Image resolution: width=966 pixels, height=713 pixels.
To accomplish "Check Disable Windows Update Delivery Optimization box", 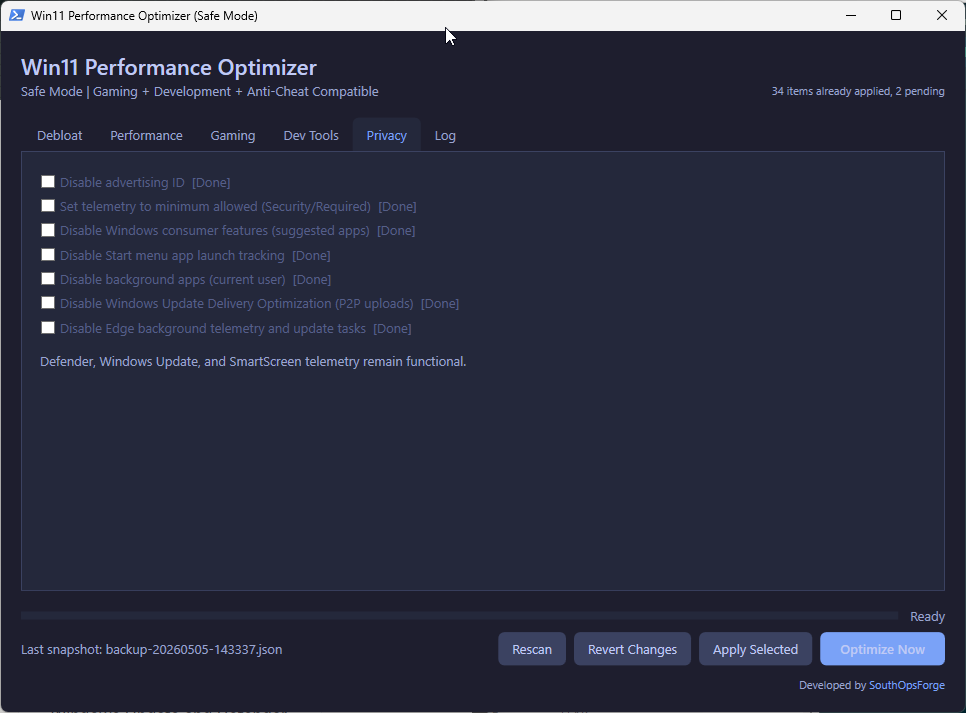I will click(x=48, y=303).
